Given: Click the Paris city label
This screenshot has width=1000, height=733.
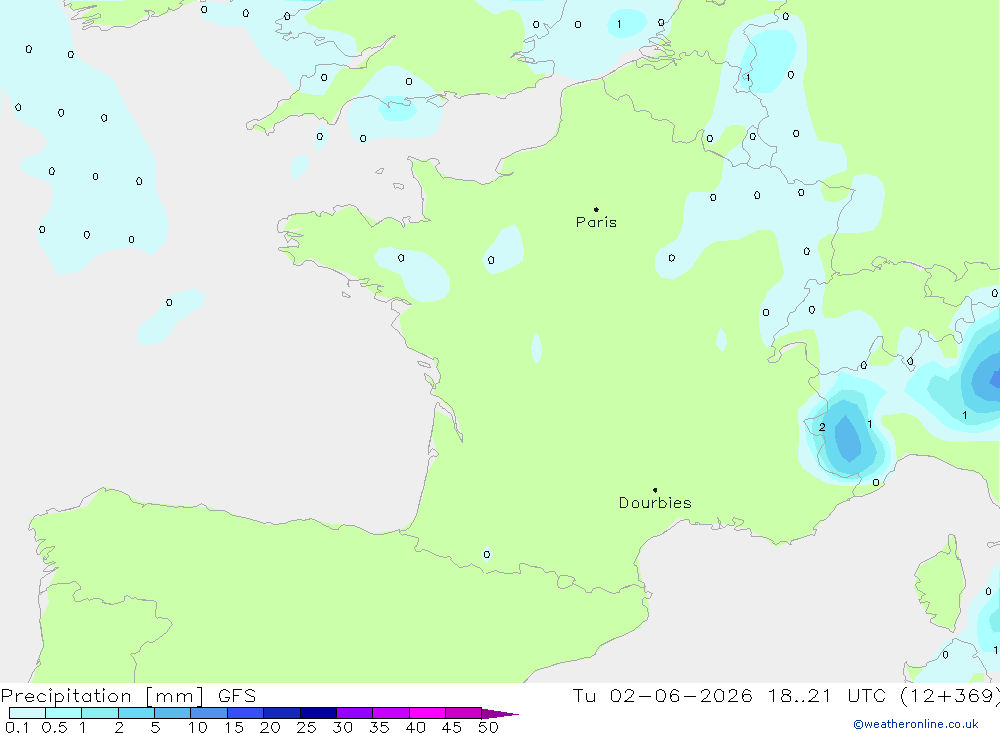Looking at the screenshot, I should 596,222.
